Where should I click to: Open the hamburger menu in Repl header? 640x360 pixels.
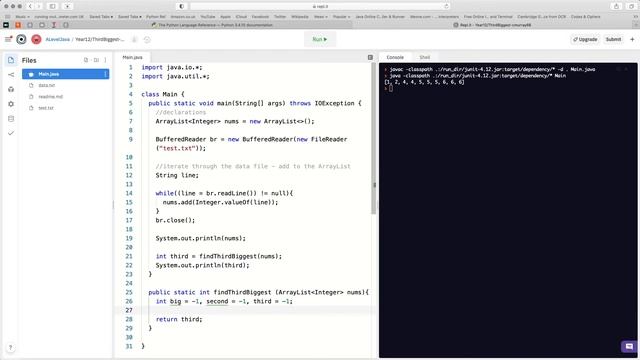pos(8,39)
